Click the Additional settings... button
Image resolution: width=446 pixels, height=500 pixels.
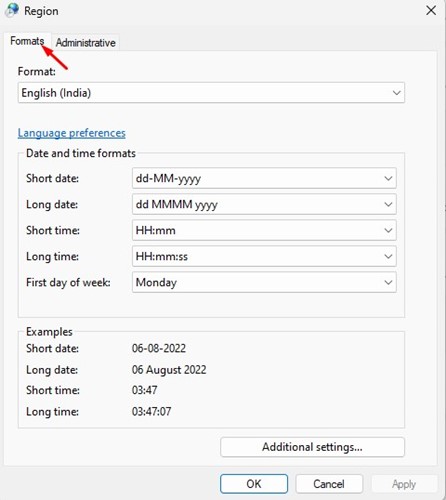tap(312, 447)
